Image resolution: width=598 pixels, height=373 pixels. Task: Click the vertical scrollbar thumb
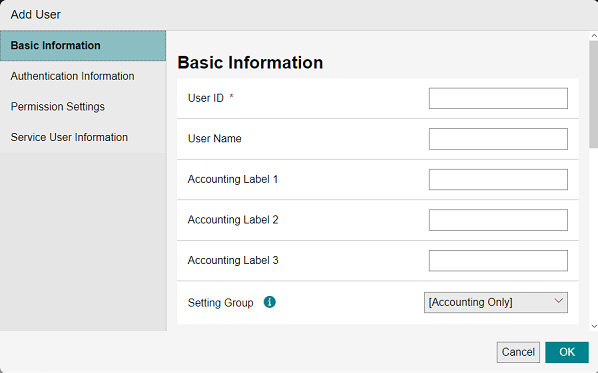tap(594, 94)
